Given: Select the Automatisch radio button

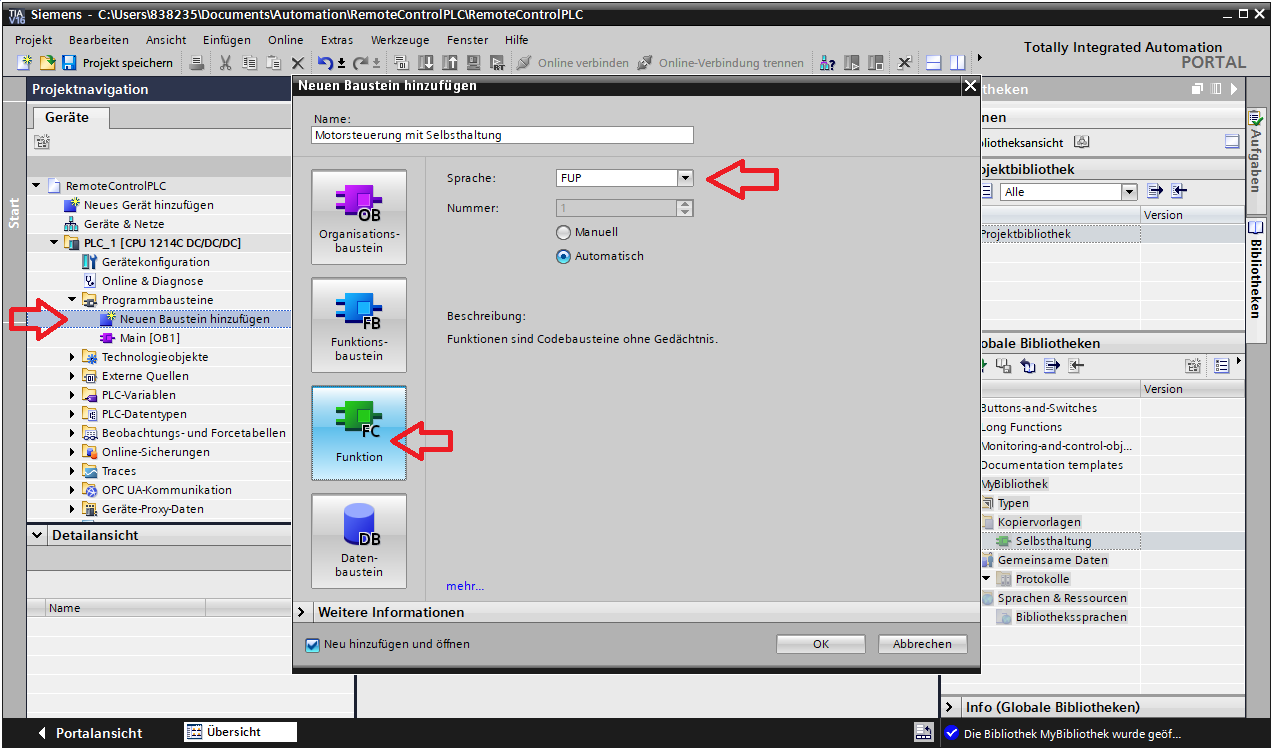Looking at the screenshot, I should 564,256.
